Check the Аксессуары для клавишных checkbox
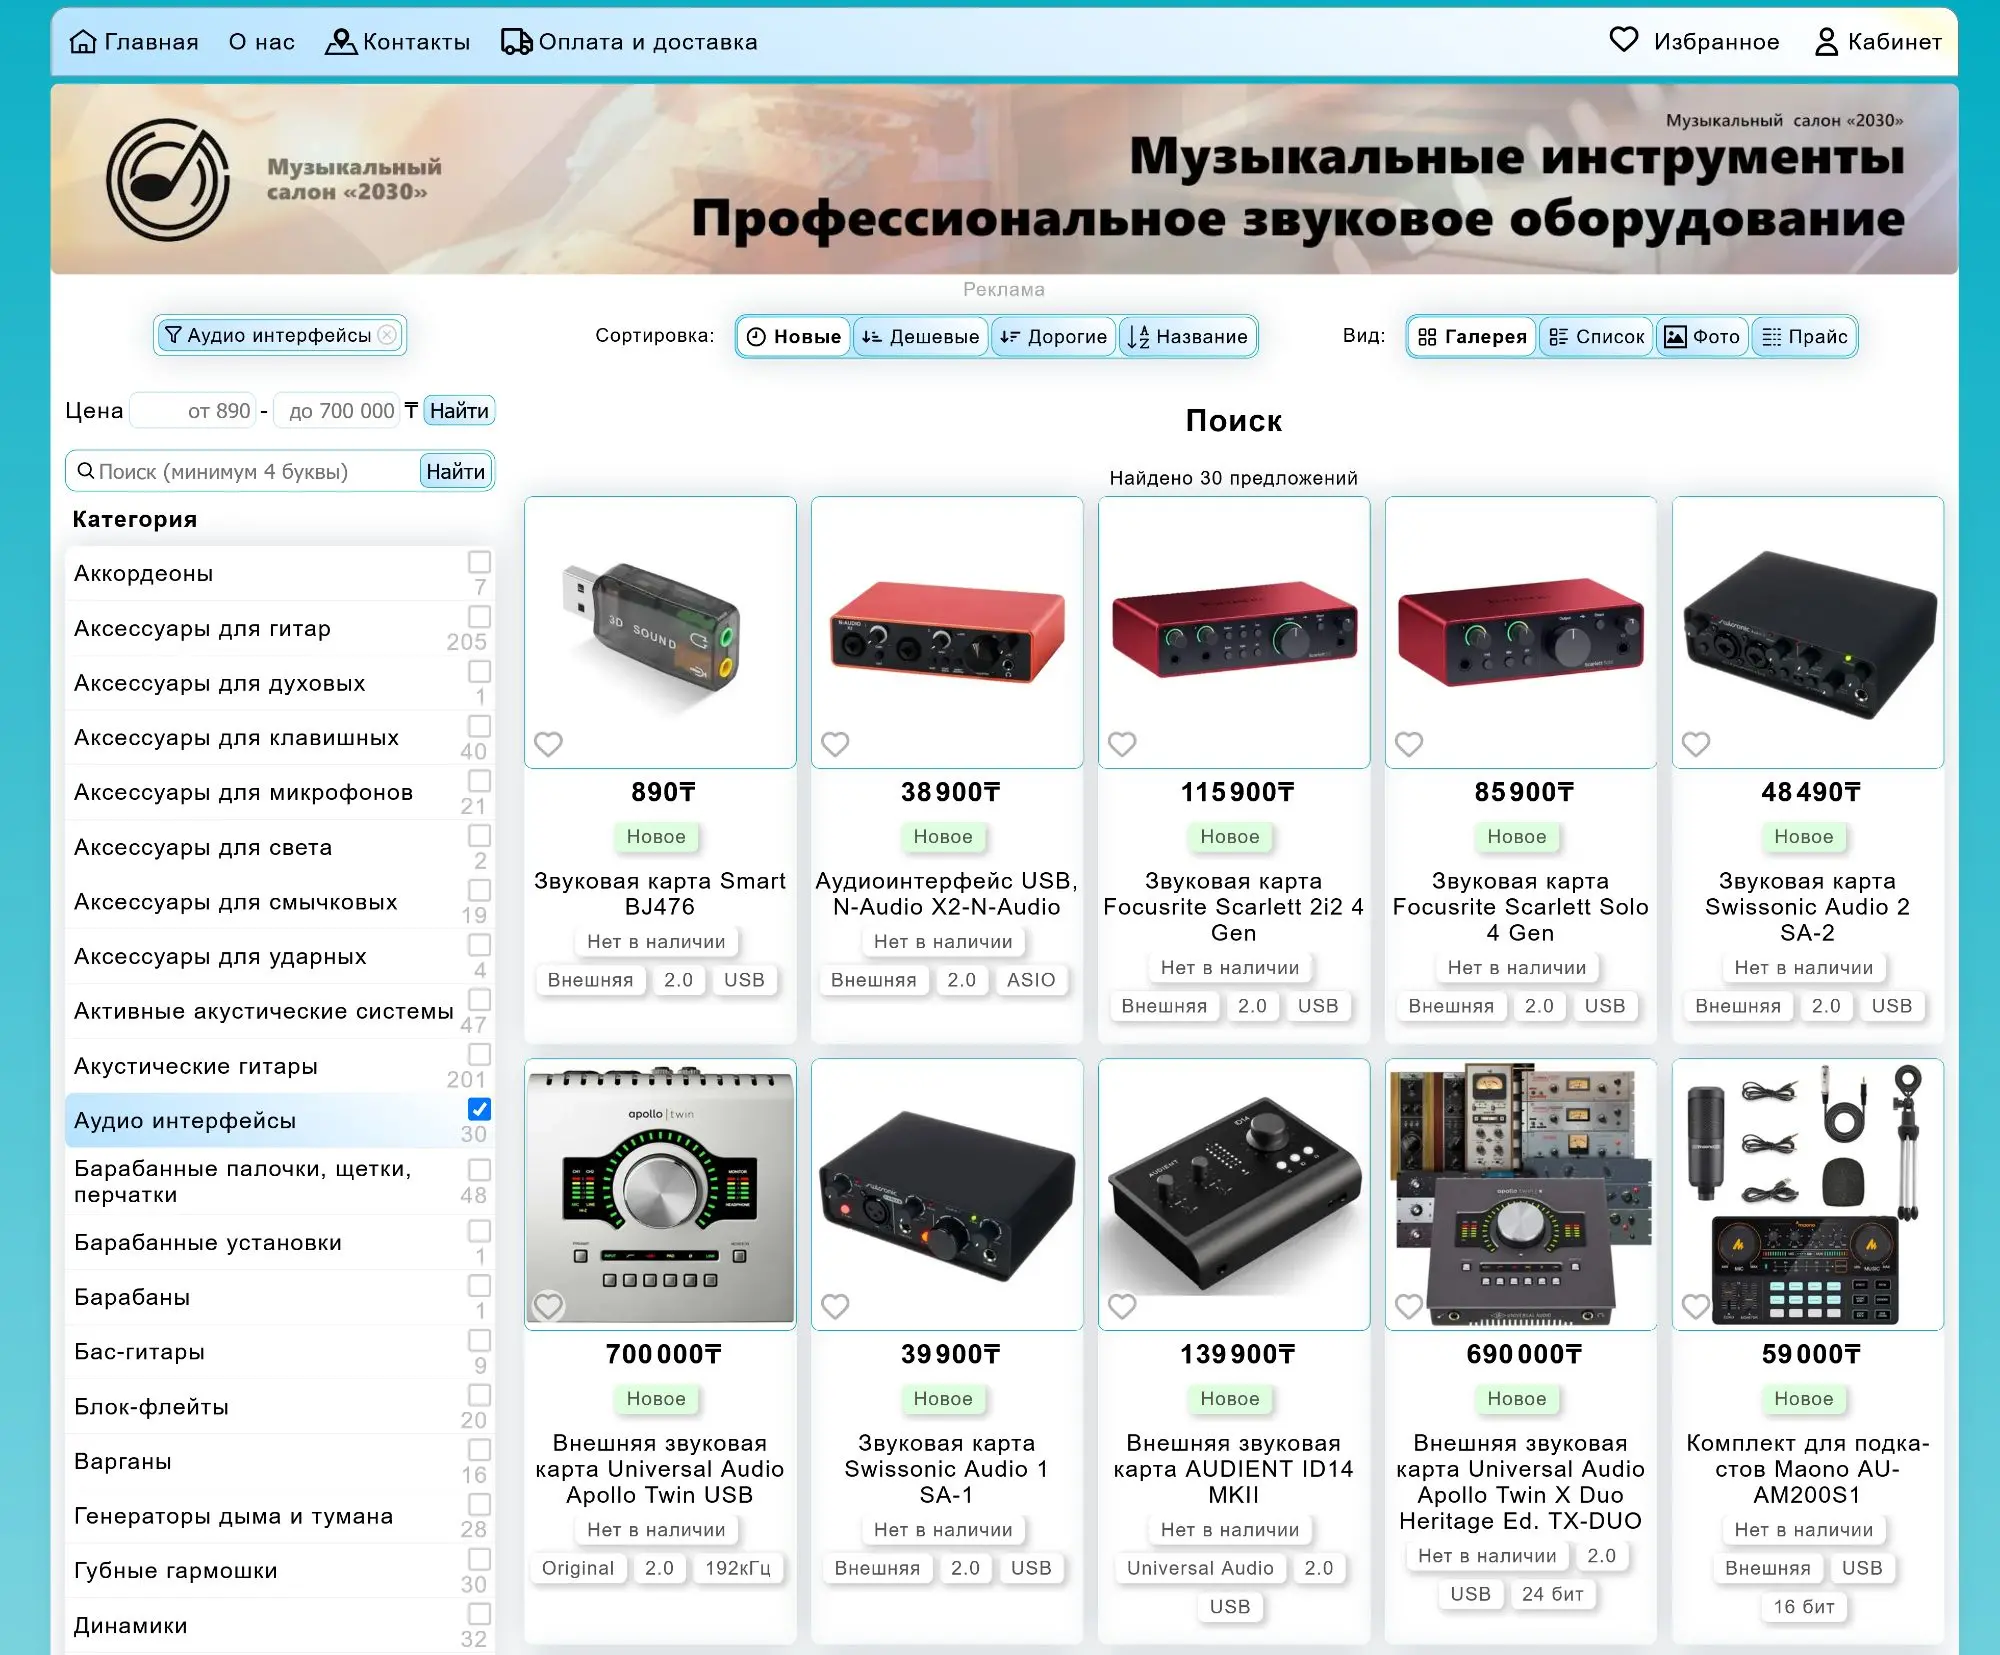This screenshot has height=1655, width=2000. (480, 725)
